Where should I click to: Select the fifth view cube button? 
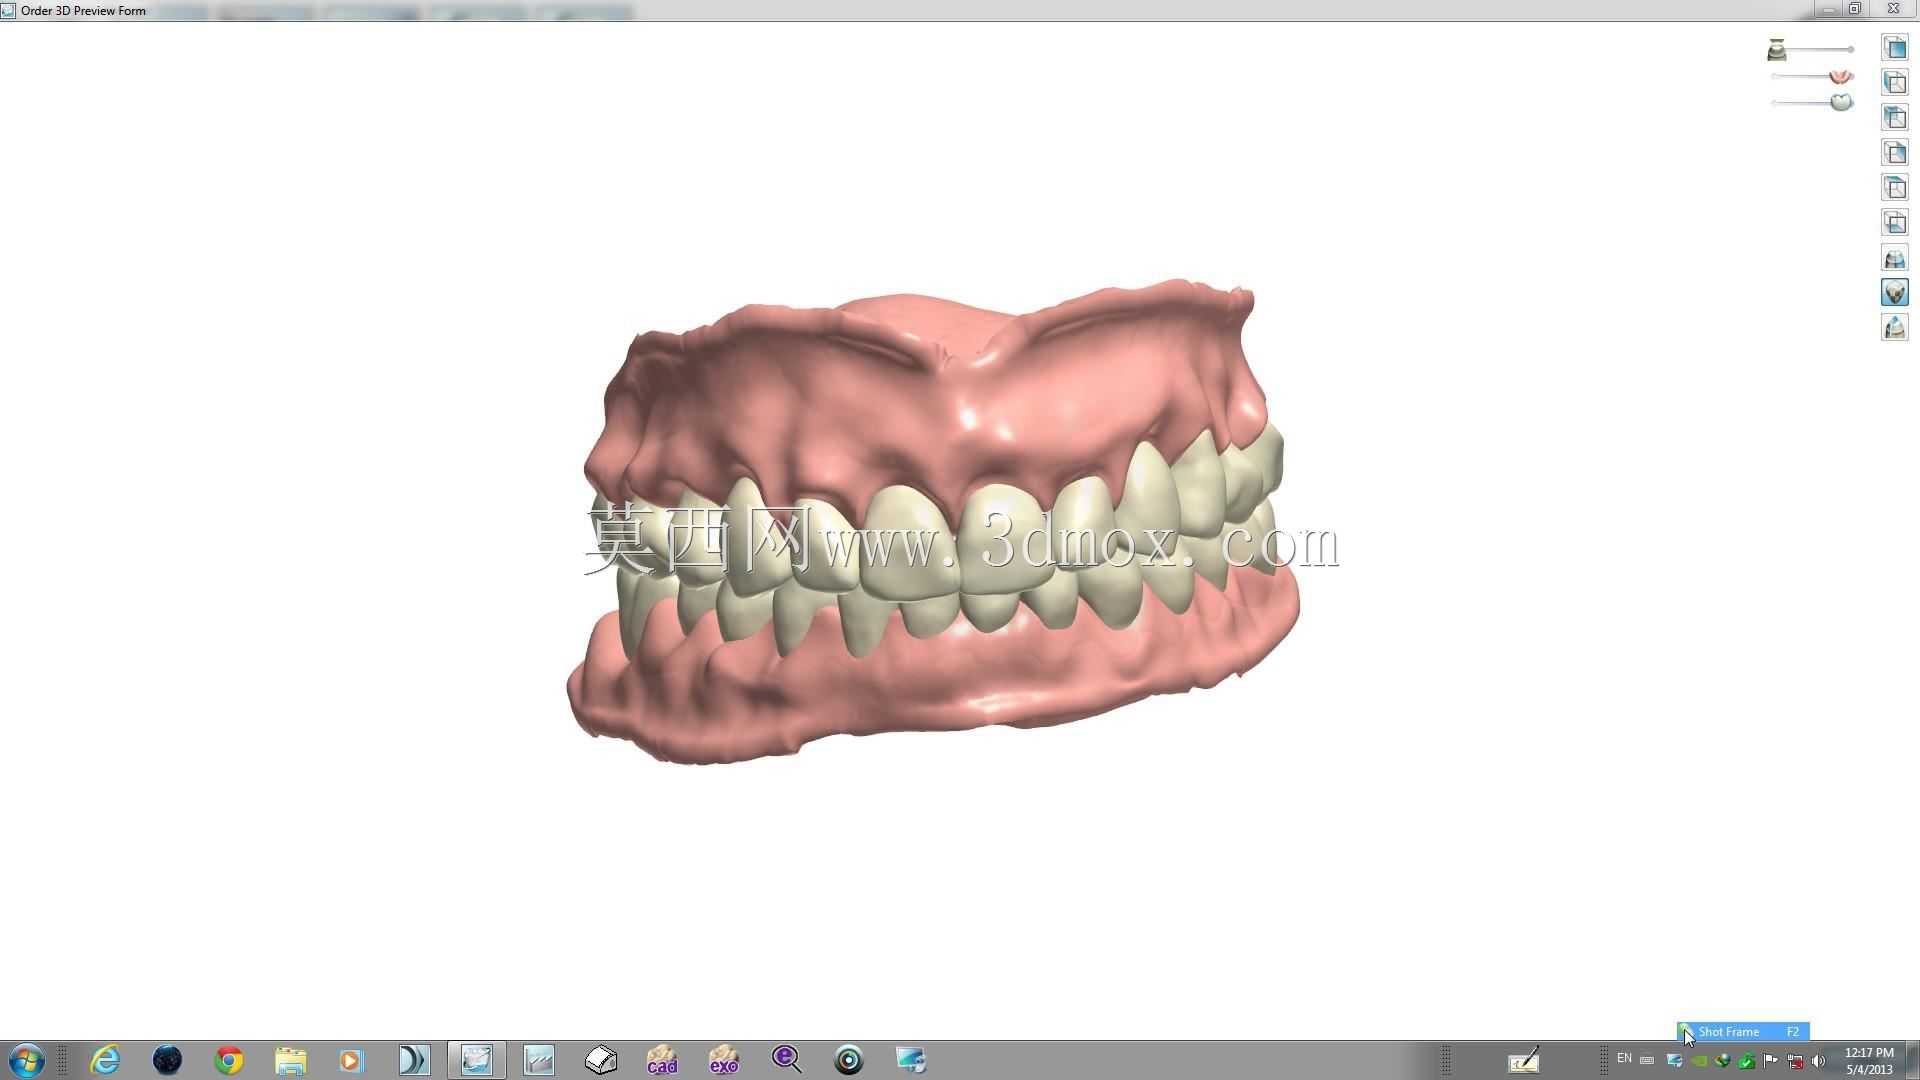(x=1894, y=187)
